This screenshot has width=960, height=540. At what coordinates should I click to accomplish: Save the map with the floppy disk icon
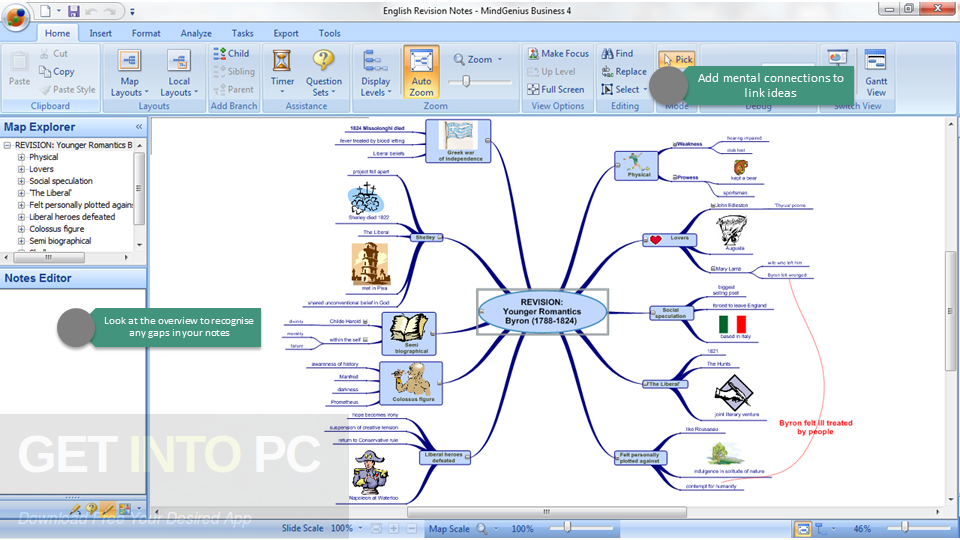73,11
